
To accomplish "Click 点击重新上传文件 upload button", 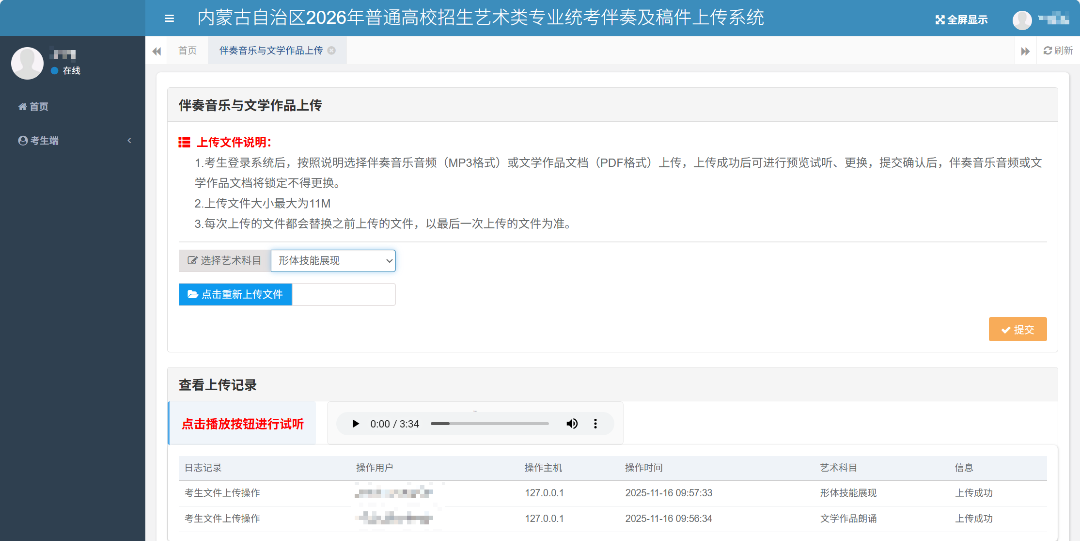I will click(236, 294).
